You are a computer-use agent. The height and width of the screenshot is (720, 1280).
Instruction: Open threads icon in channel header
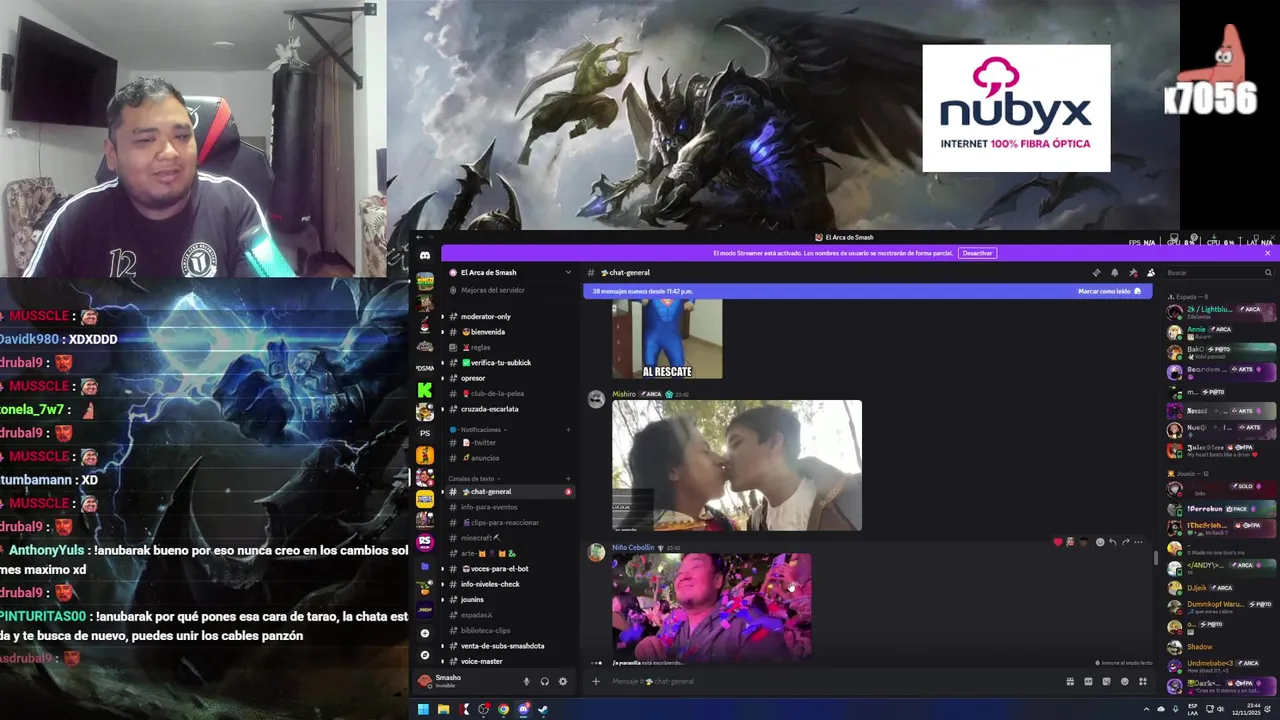tap(1097, 272)
